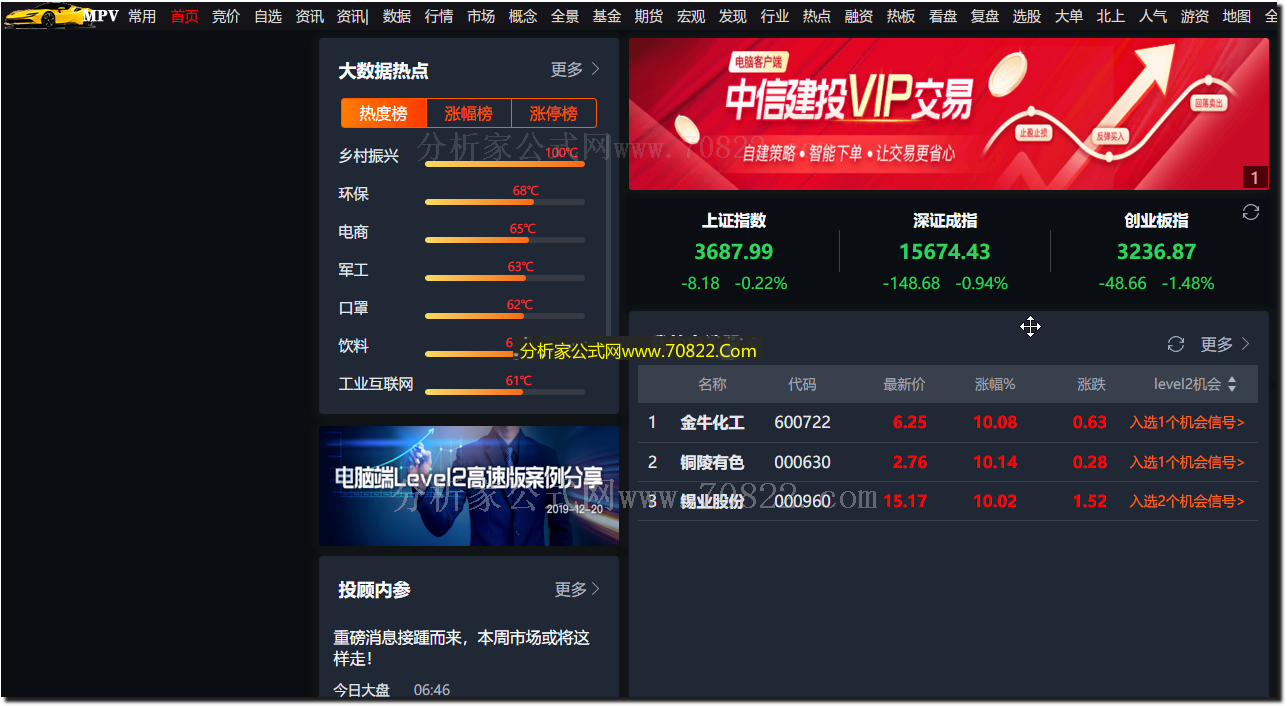Viewport: 1287px width, 706px height.
Task: Expand 更多 in the stock list panel
Action: click(x=1225, y=344)
